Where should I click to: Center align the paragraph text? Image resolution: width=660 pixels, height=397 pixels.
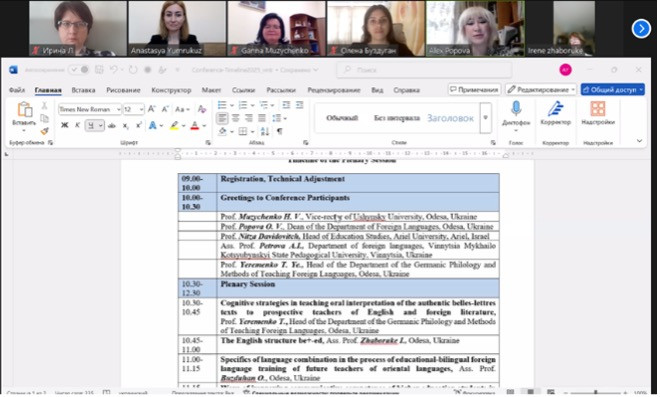pos(236,118)
